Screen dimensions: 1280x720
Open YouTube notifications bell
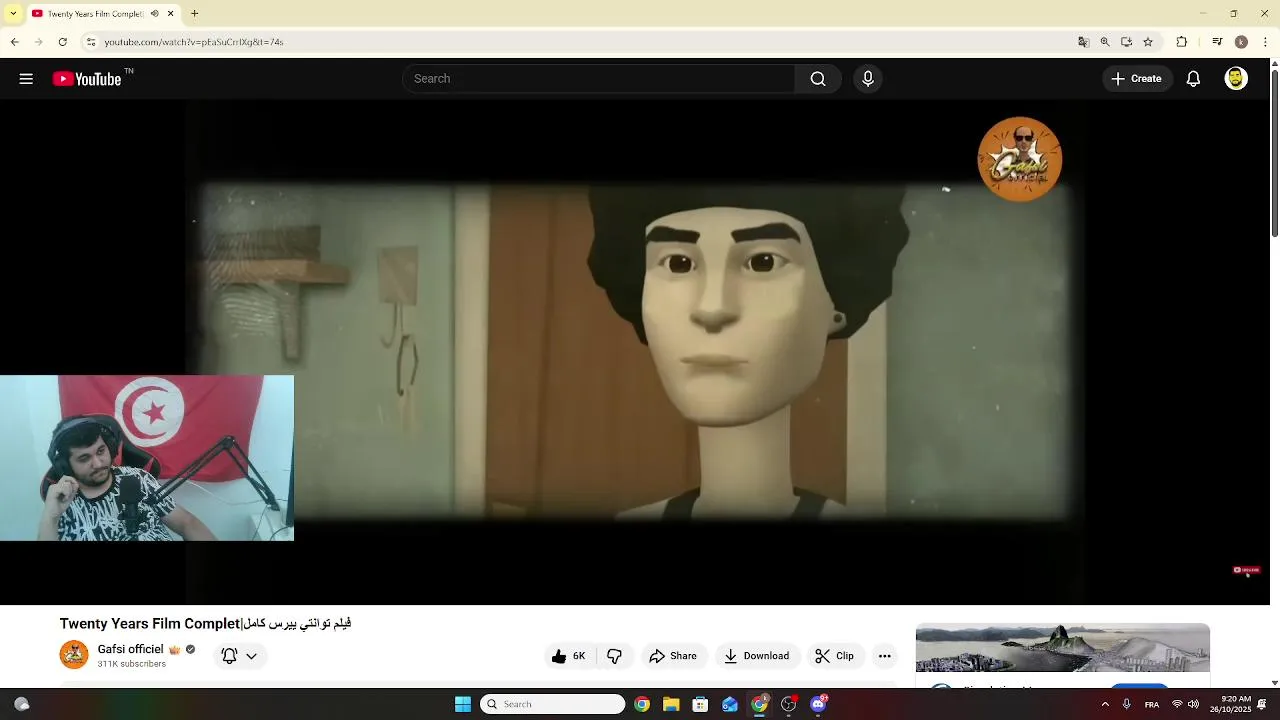(1193, 79)
